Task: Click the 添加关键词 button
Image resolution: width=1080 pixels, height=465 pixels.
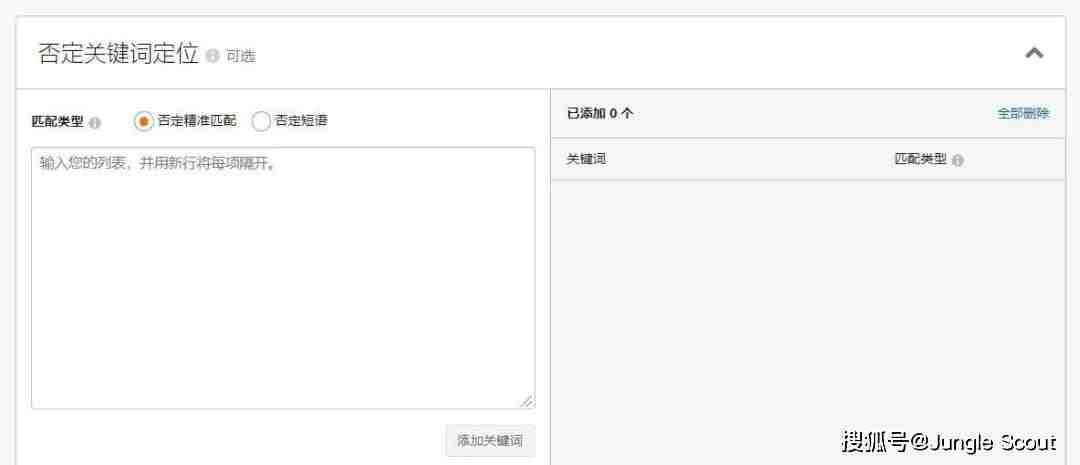Action: click(490, 441)
